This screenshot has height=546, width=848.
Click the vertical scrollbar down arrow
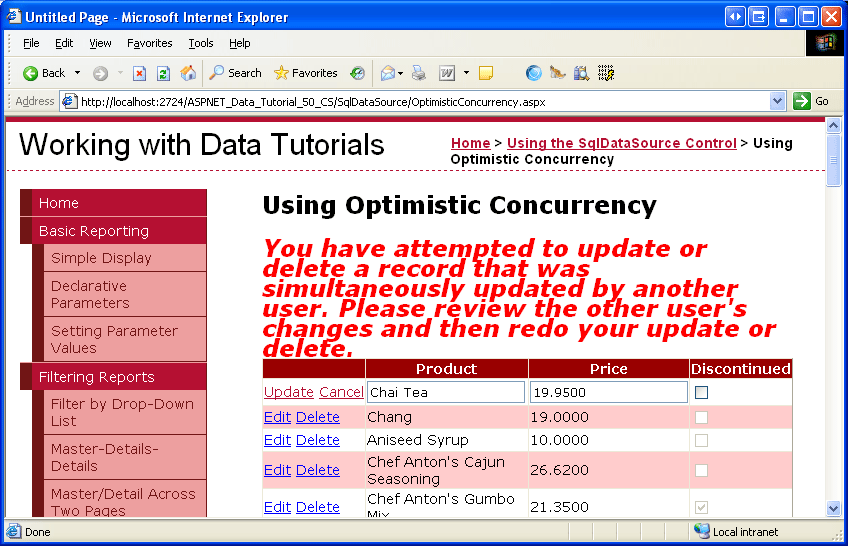[x=834, y=508]
